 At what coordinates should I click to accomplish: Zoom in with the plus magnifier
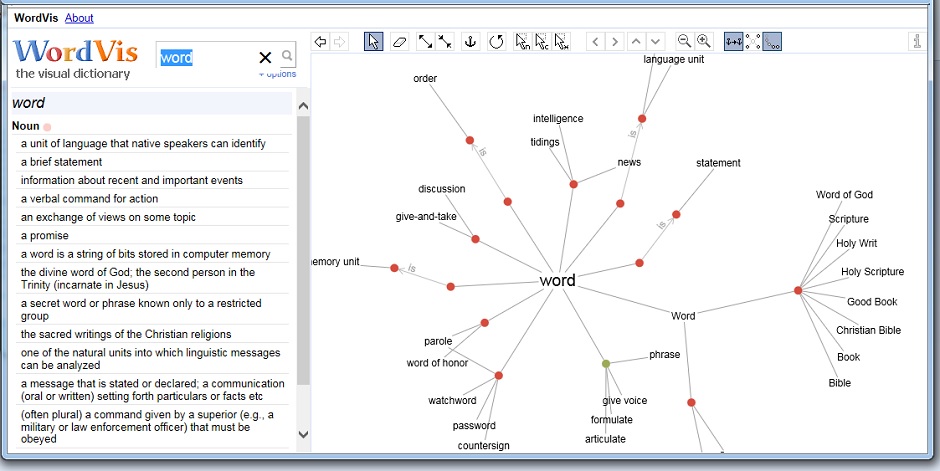click(x=704, y=41)
